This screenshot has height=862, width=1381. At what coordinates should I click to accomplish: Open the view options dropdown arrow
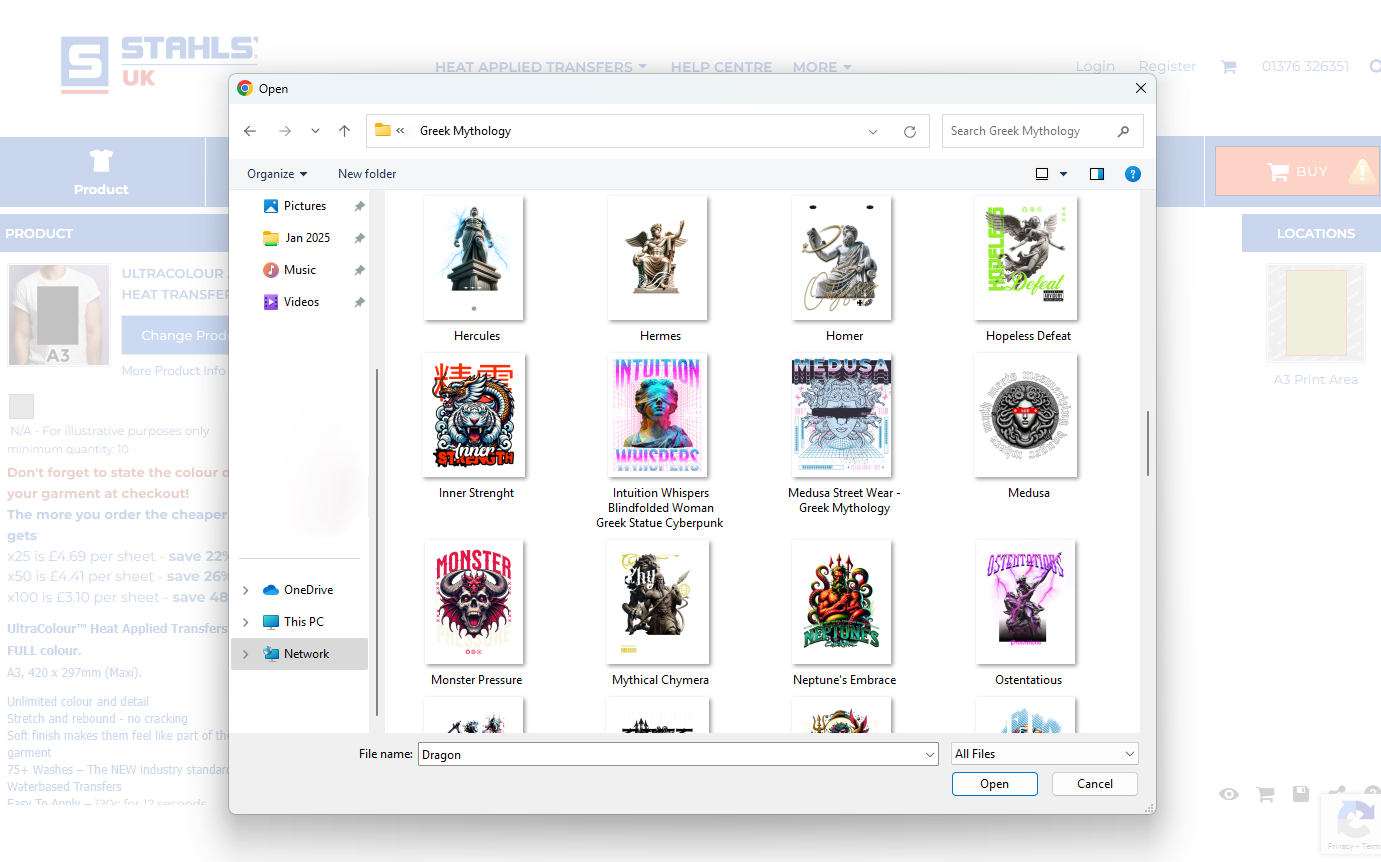[1063, 174]
